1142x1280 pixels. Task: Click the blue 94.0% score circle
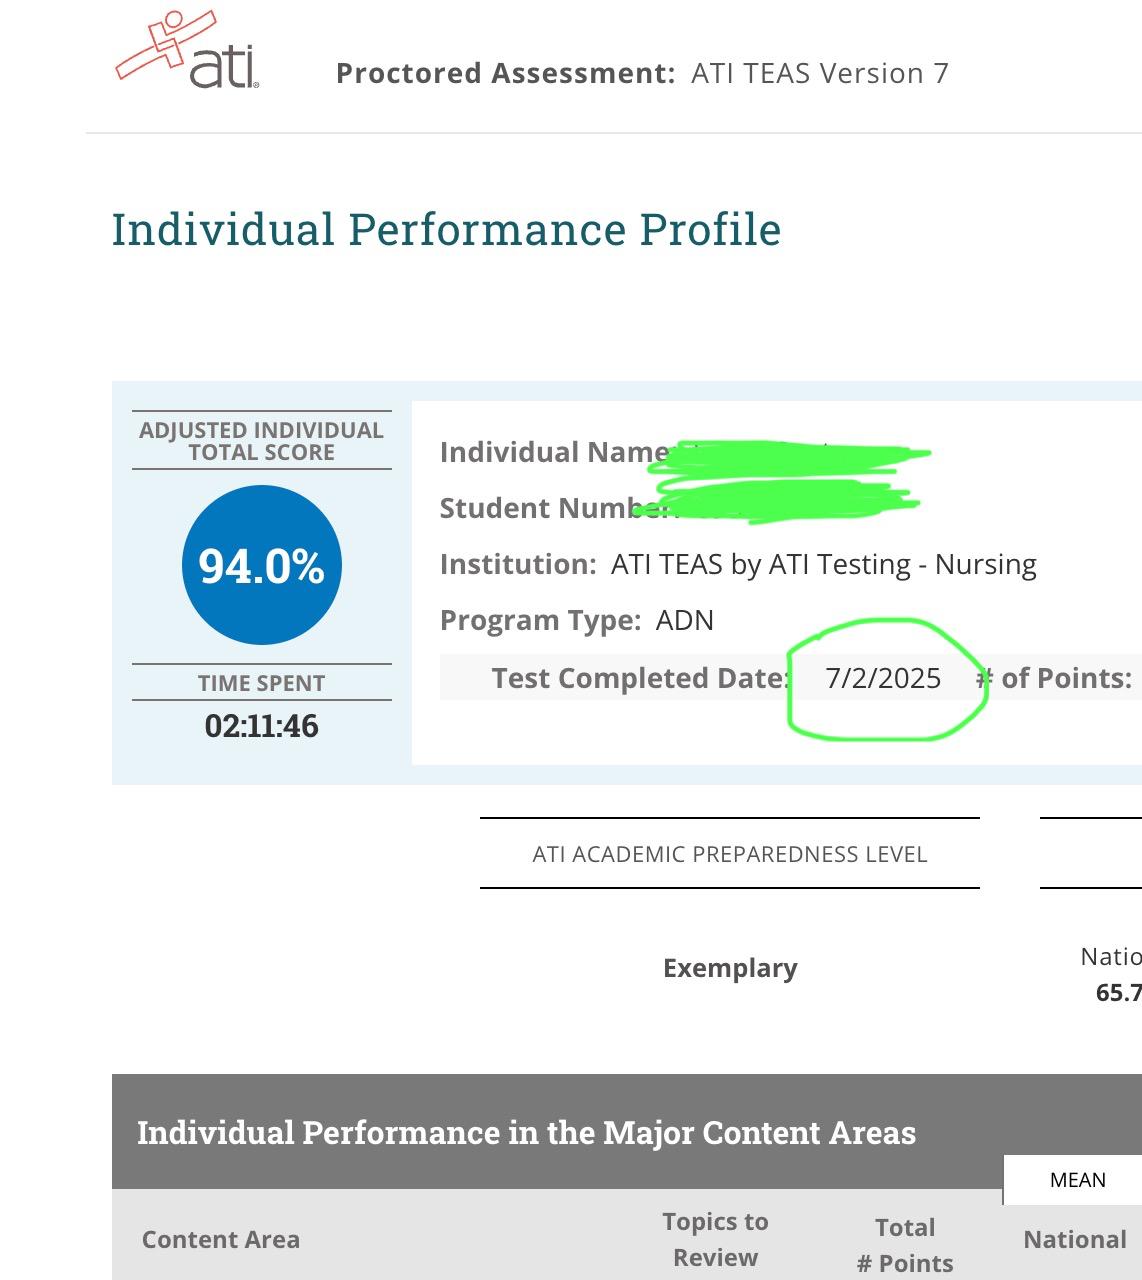[262, 565]
